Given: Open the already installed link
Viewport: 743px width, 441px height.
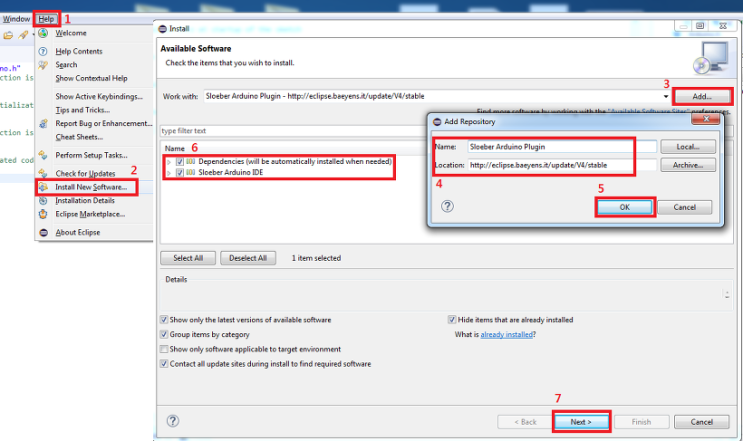Looking at the screenshot, I should [x=507, y=334].
